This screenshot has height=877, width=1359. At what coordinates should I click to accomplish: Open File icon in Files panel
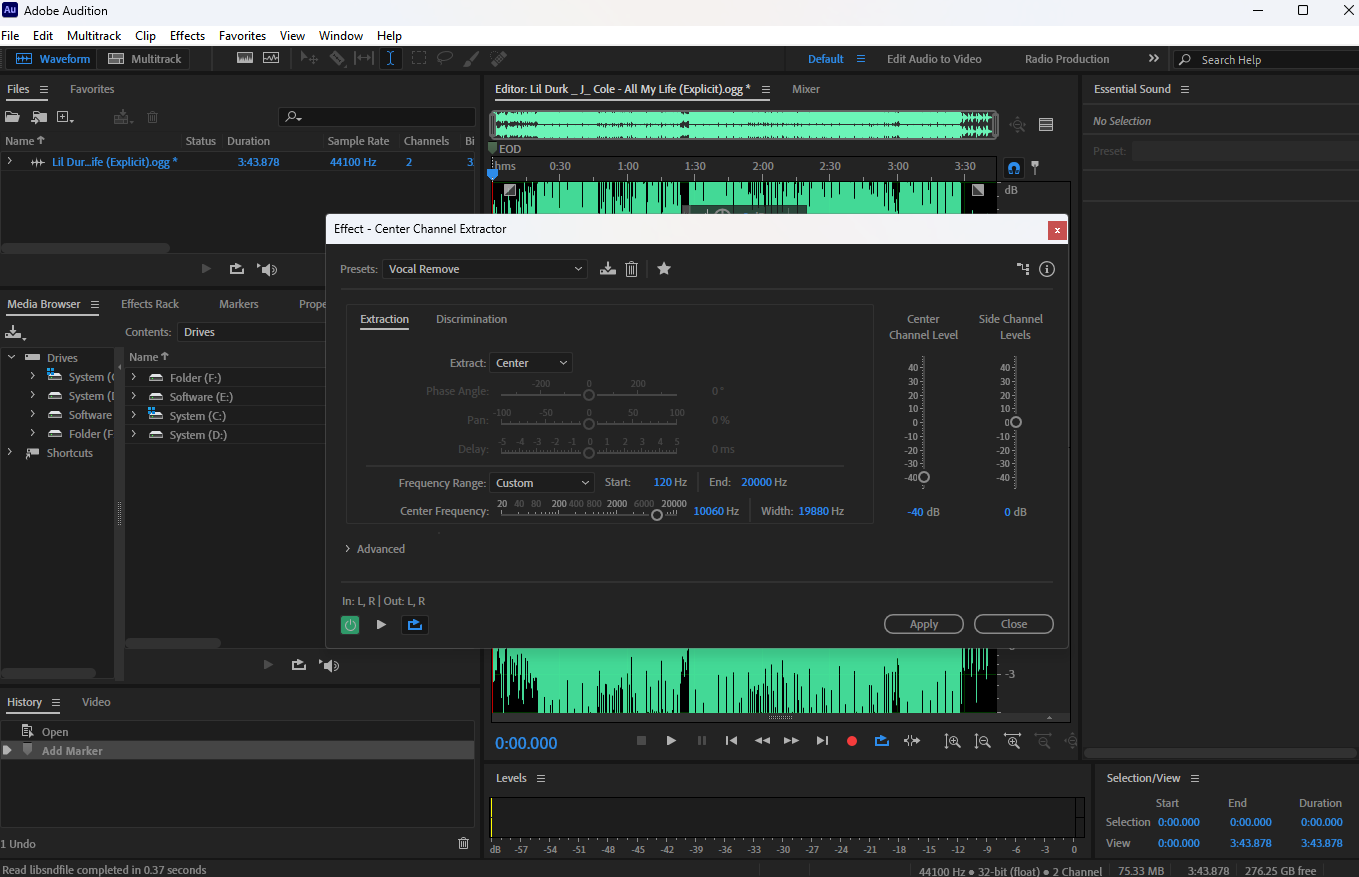[12, 117]
